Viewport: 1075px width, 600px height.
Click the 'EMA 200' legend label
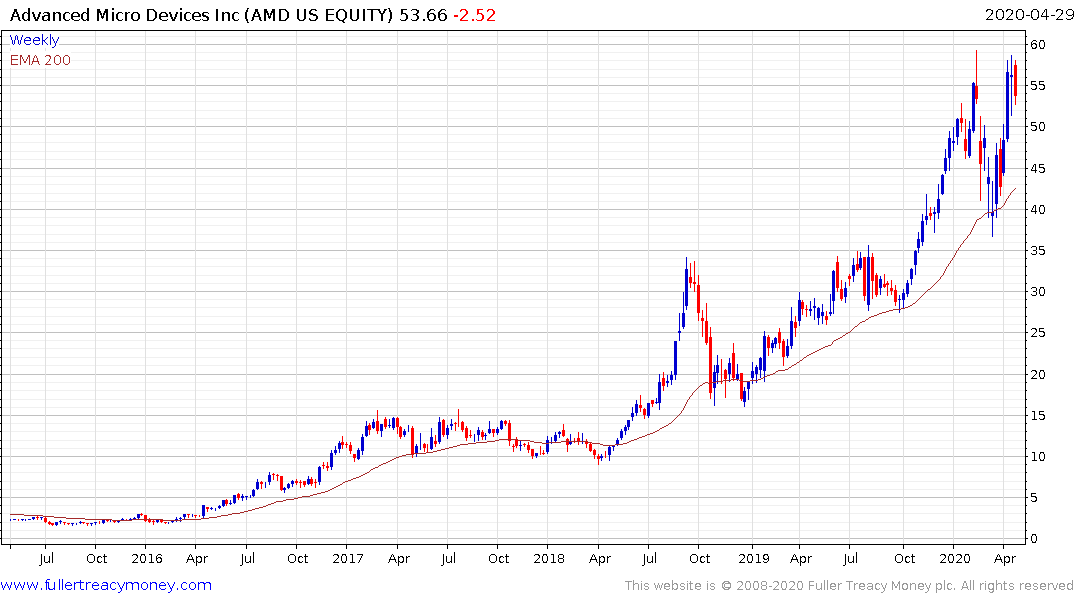[40, 60]
